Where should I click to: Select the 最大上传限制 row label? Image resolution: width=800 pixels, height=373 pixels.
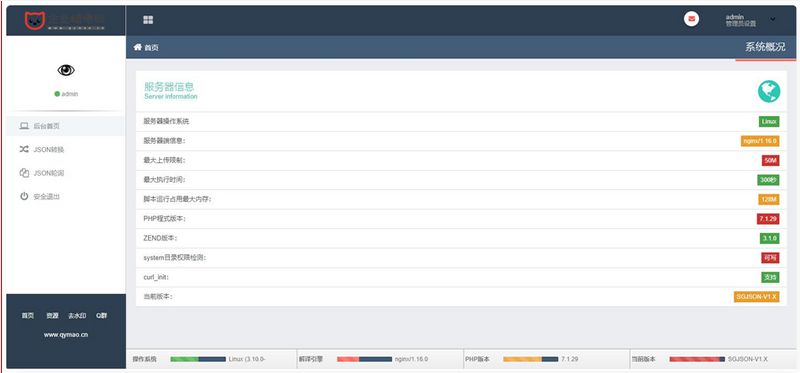tap(164, 160)
